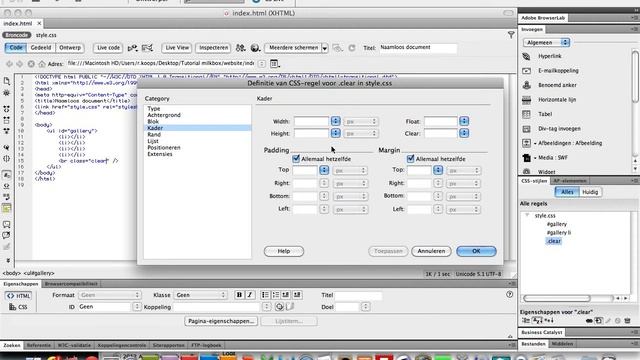Select Extensies category in CSS dialog

(x=160, y=154)
